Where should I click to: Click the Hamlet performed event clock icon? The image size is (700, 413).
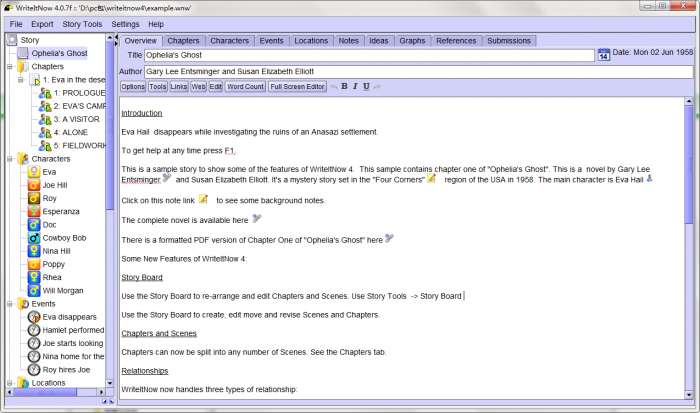coord(34,330)
